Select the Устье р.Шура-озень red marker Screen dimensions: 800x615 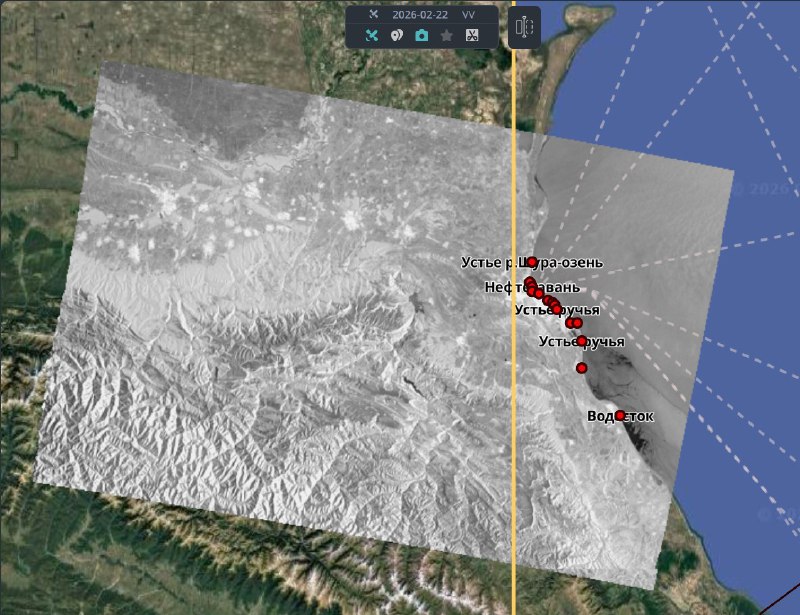coord(532,262)
